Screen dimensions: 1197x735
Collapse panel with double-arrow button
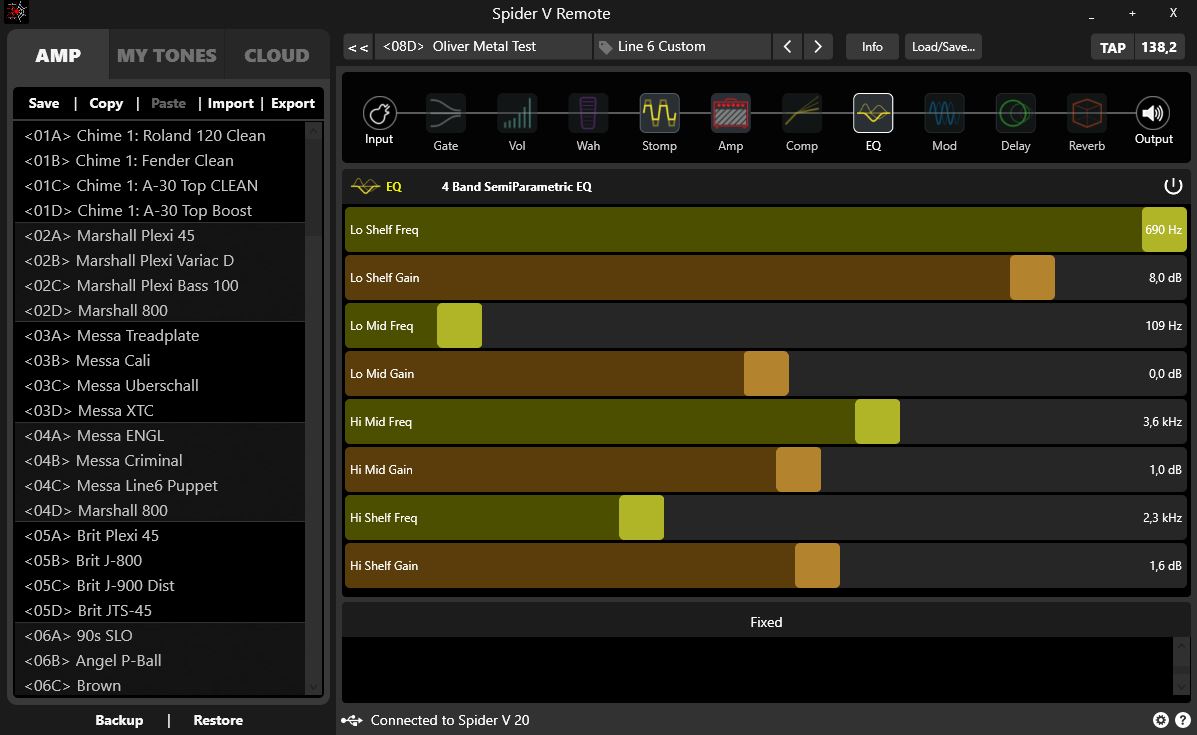[358, 47]
